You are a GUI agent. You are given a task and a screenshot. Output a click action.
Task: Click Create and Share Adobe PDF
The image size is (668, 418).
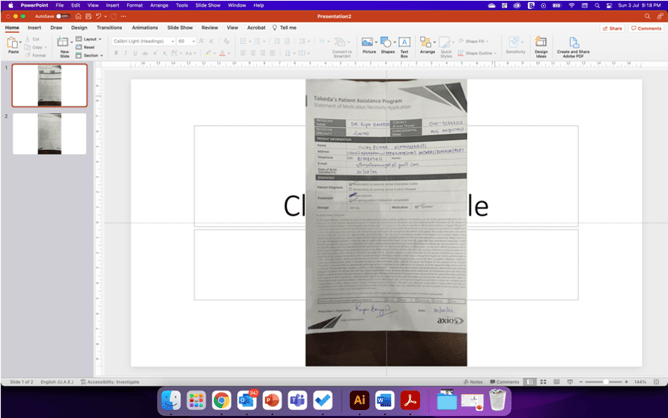point(573,45)
